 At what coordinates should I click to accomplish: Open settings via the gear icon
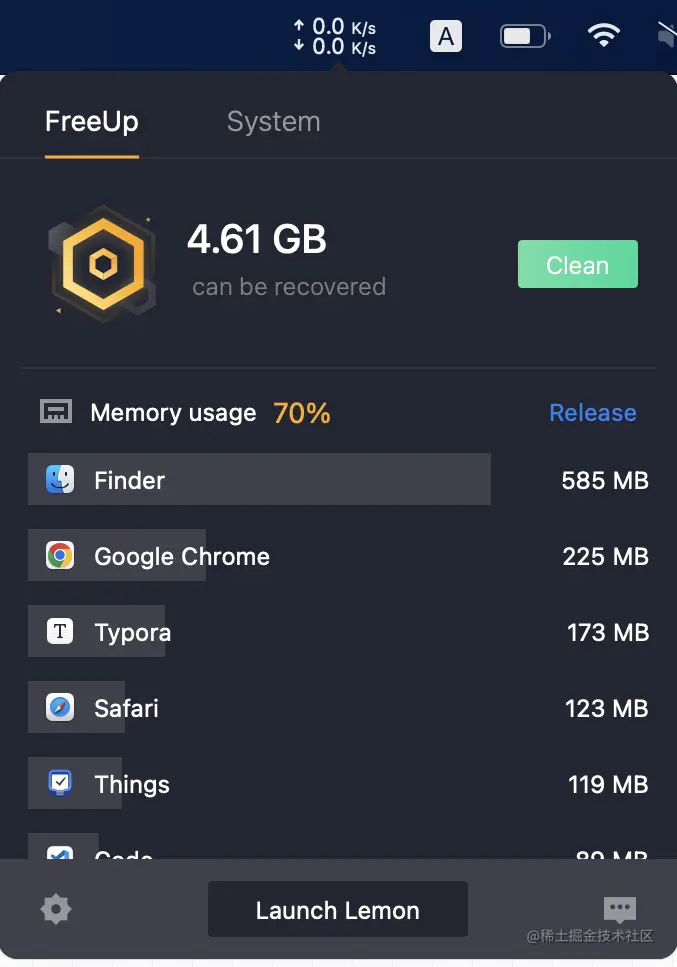[56, 909]
